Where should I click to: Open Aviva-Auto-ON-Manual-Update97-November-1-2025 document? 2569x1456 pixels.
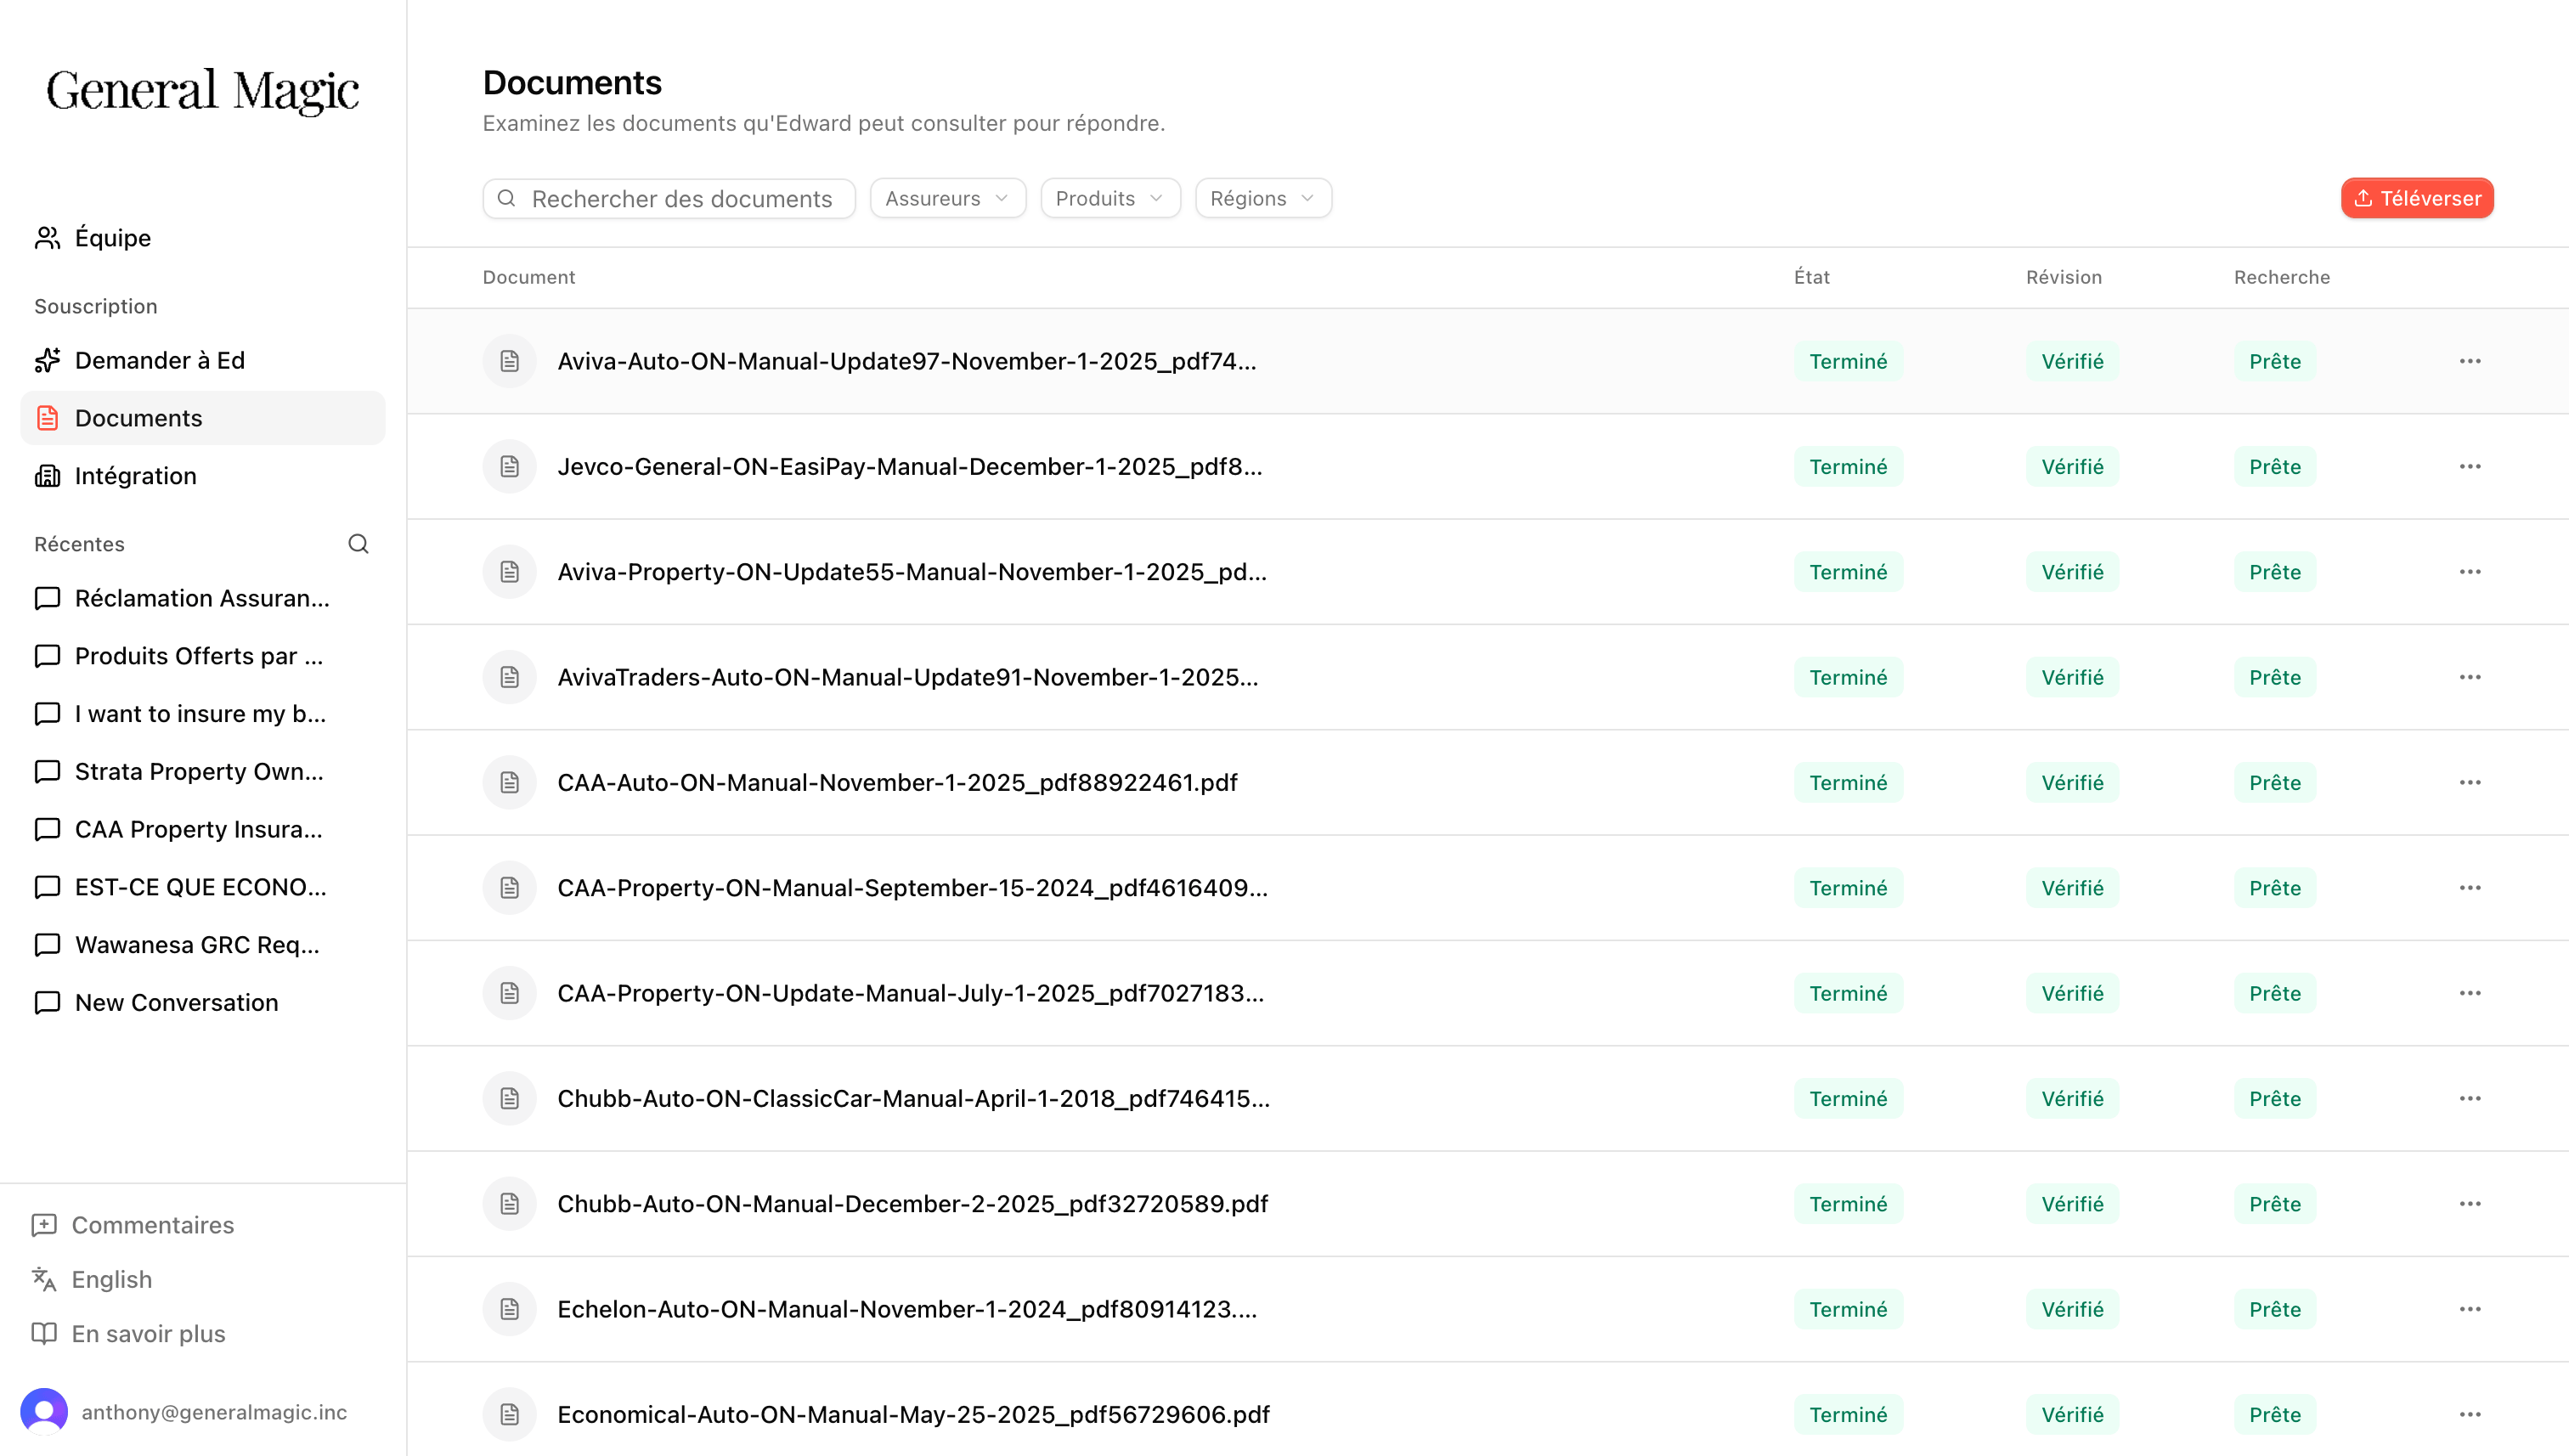coord(907,361)
